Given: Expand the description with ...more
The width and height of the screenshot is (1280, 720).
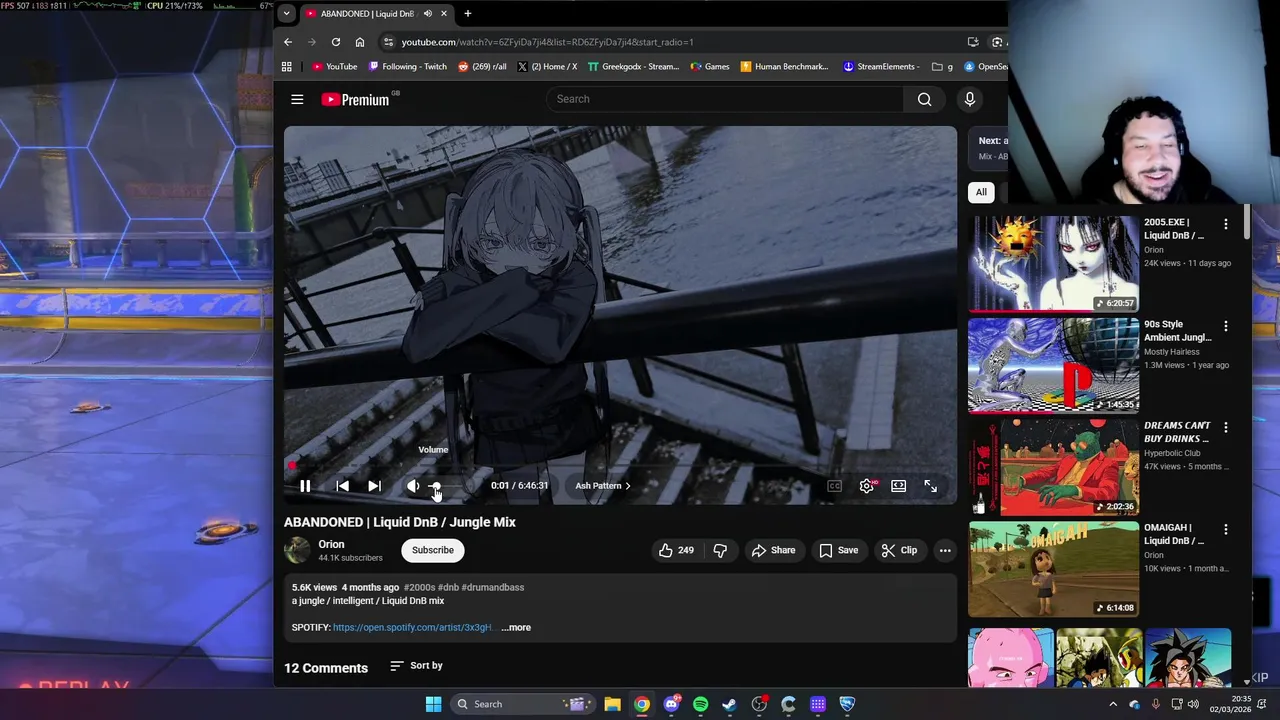Looking at the screenshot, I should pos(516,628).
